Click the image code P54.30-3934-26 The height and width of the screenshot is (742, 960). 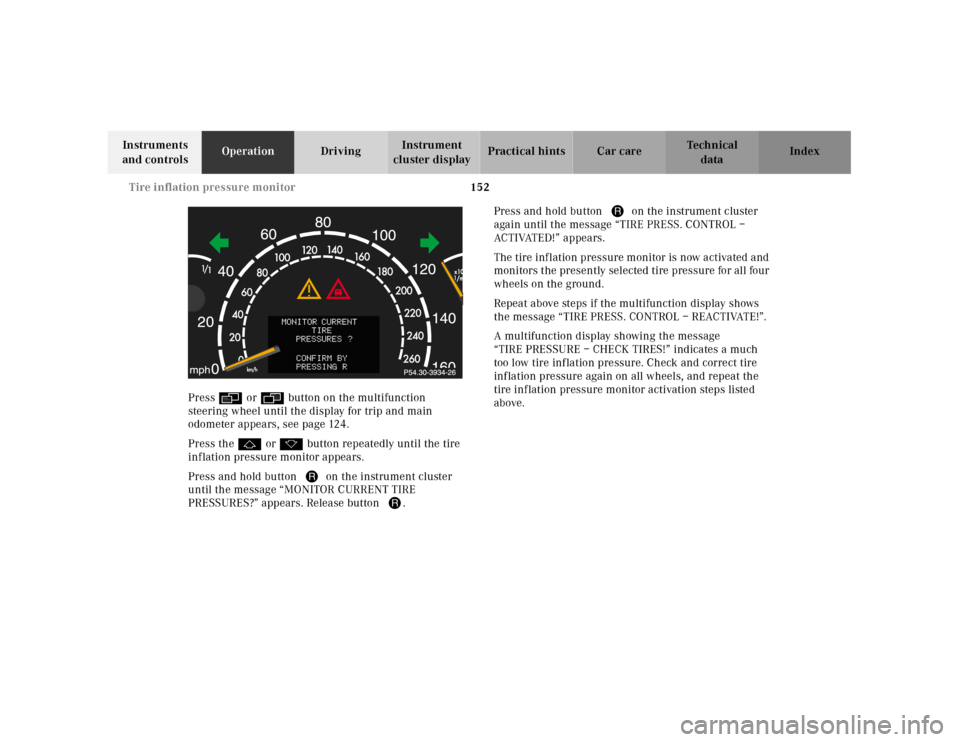[429, 372]
